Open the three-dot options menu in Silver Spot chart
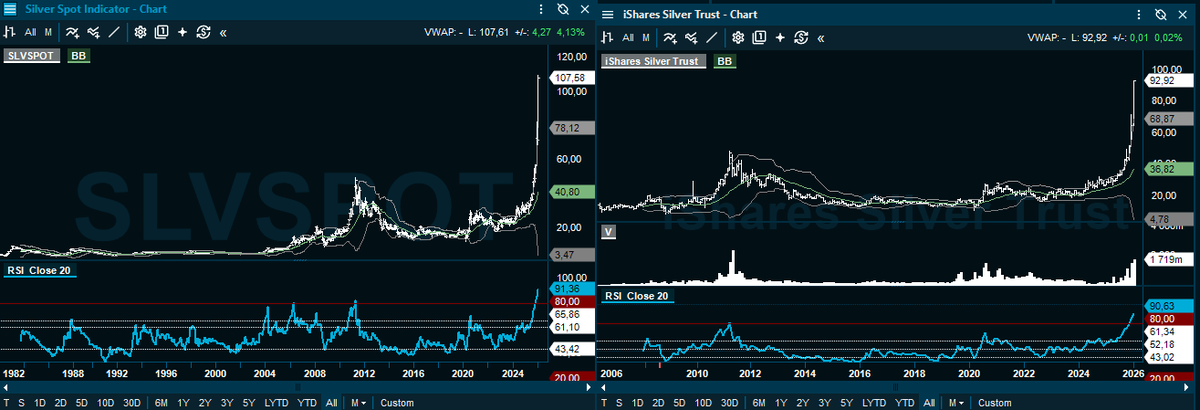The image size is (1200, 410). (x=541, y=9)
